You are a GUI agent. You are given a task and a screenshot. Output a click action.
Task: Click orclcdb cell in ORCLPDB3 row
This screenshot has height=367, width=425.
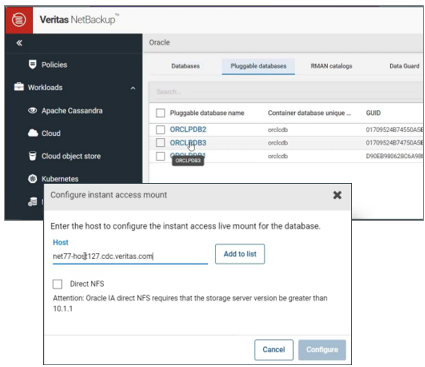(x=278, y=143)
